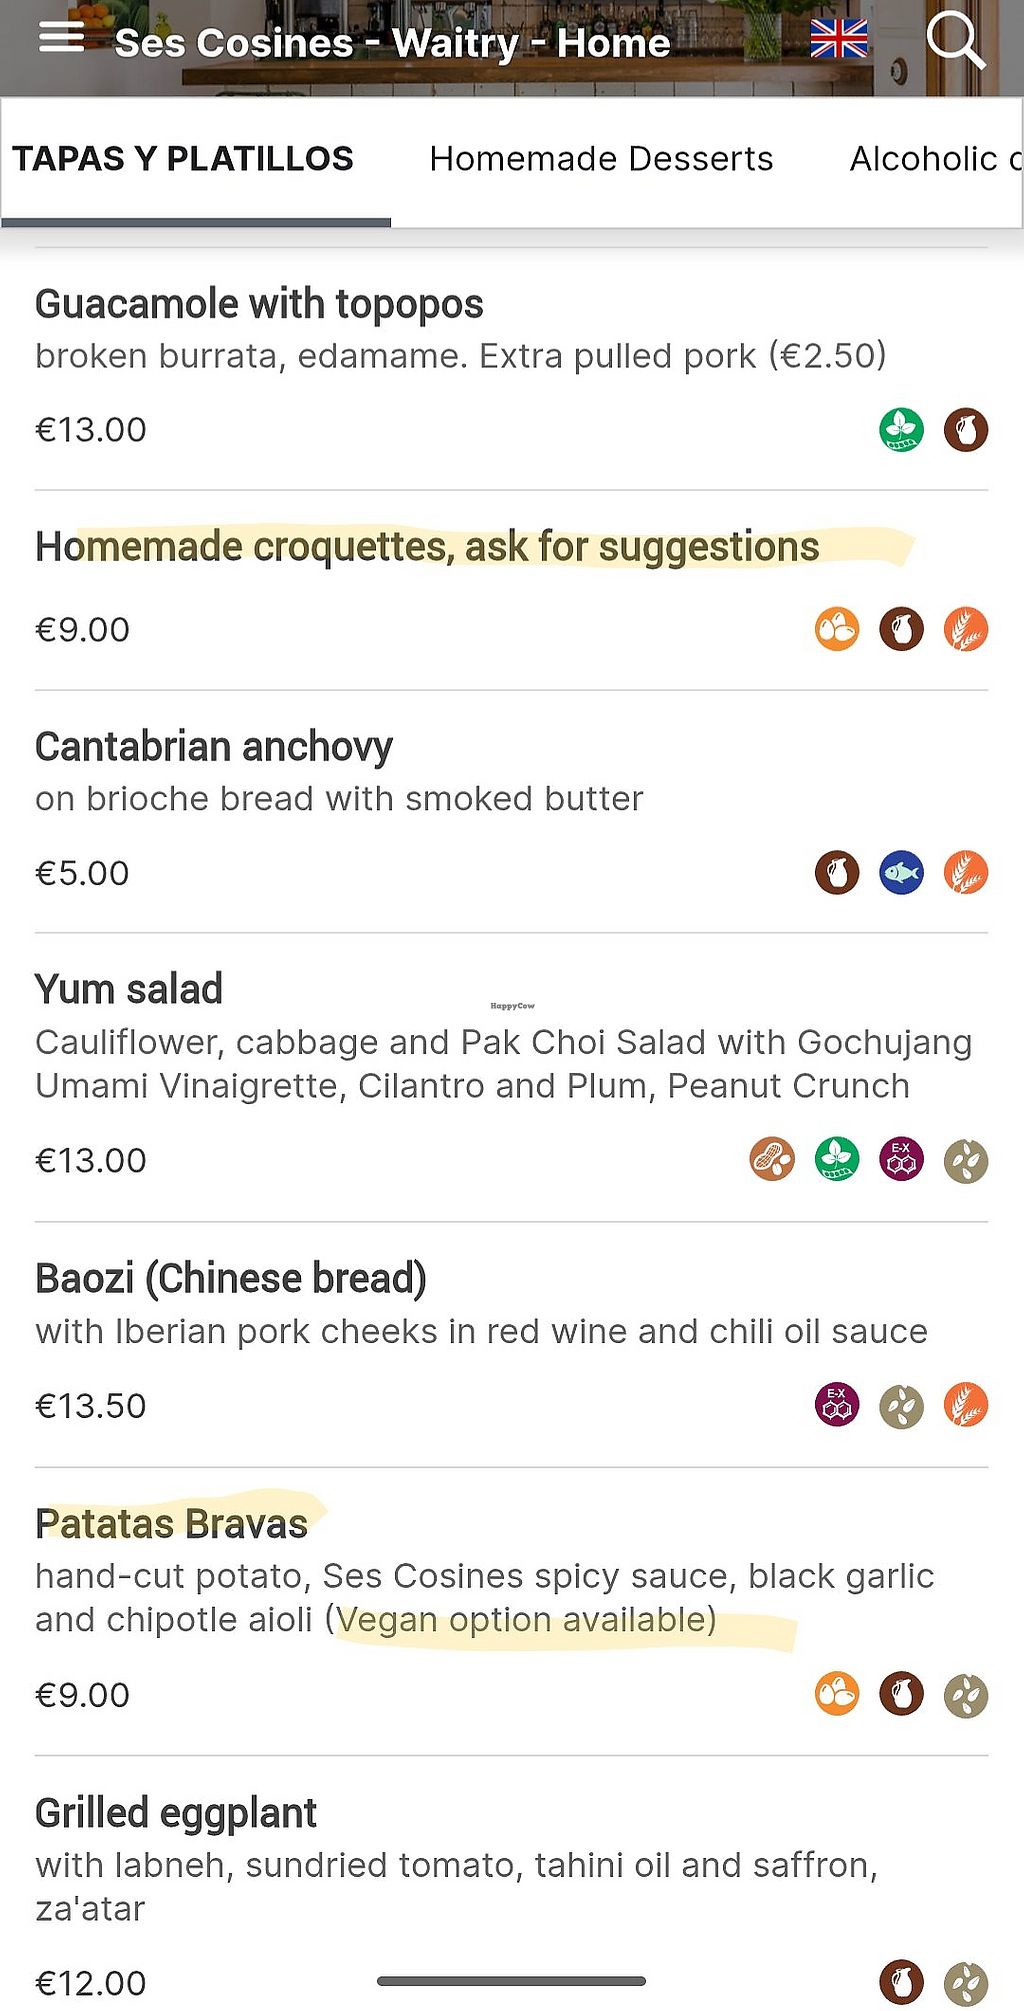
Task: Tap the bottom home indicator bar
Action: 511,1981
